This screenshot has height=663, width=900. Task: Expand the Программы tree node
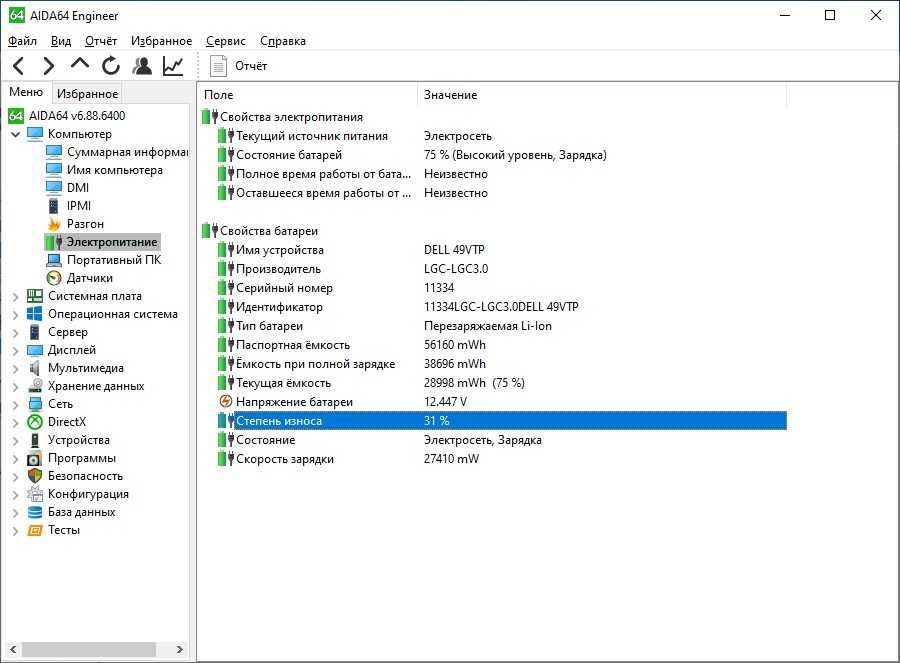[15, 459]
